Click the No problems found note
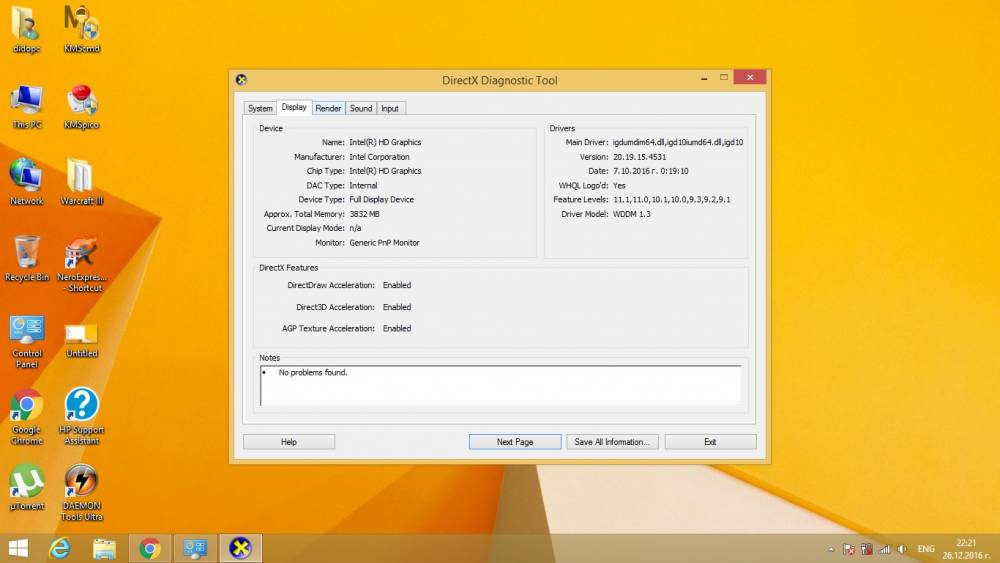 pyautogui.click(x=313, y=372)
